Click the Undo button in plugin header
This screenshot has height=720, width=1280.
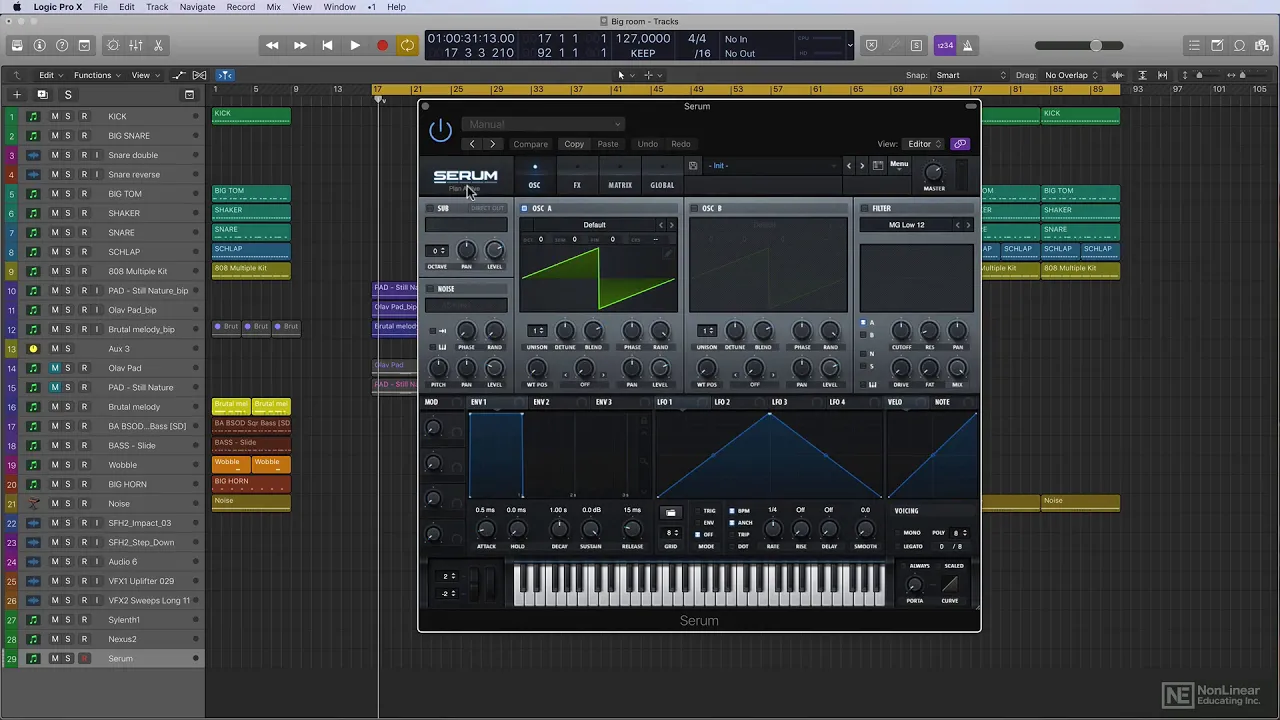pyautogui.click(x=647, y=144)
